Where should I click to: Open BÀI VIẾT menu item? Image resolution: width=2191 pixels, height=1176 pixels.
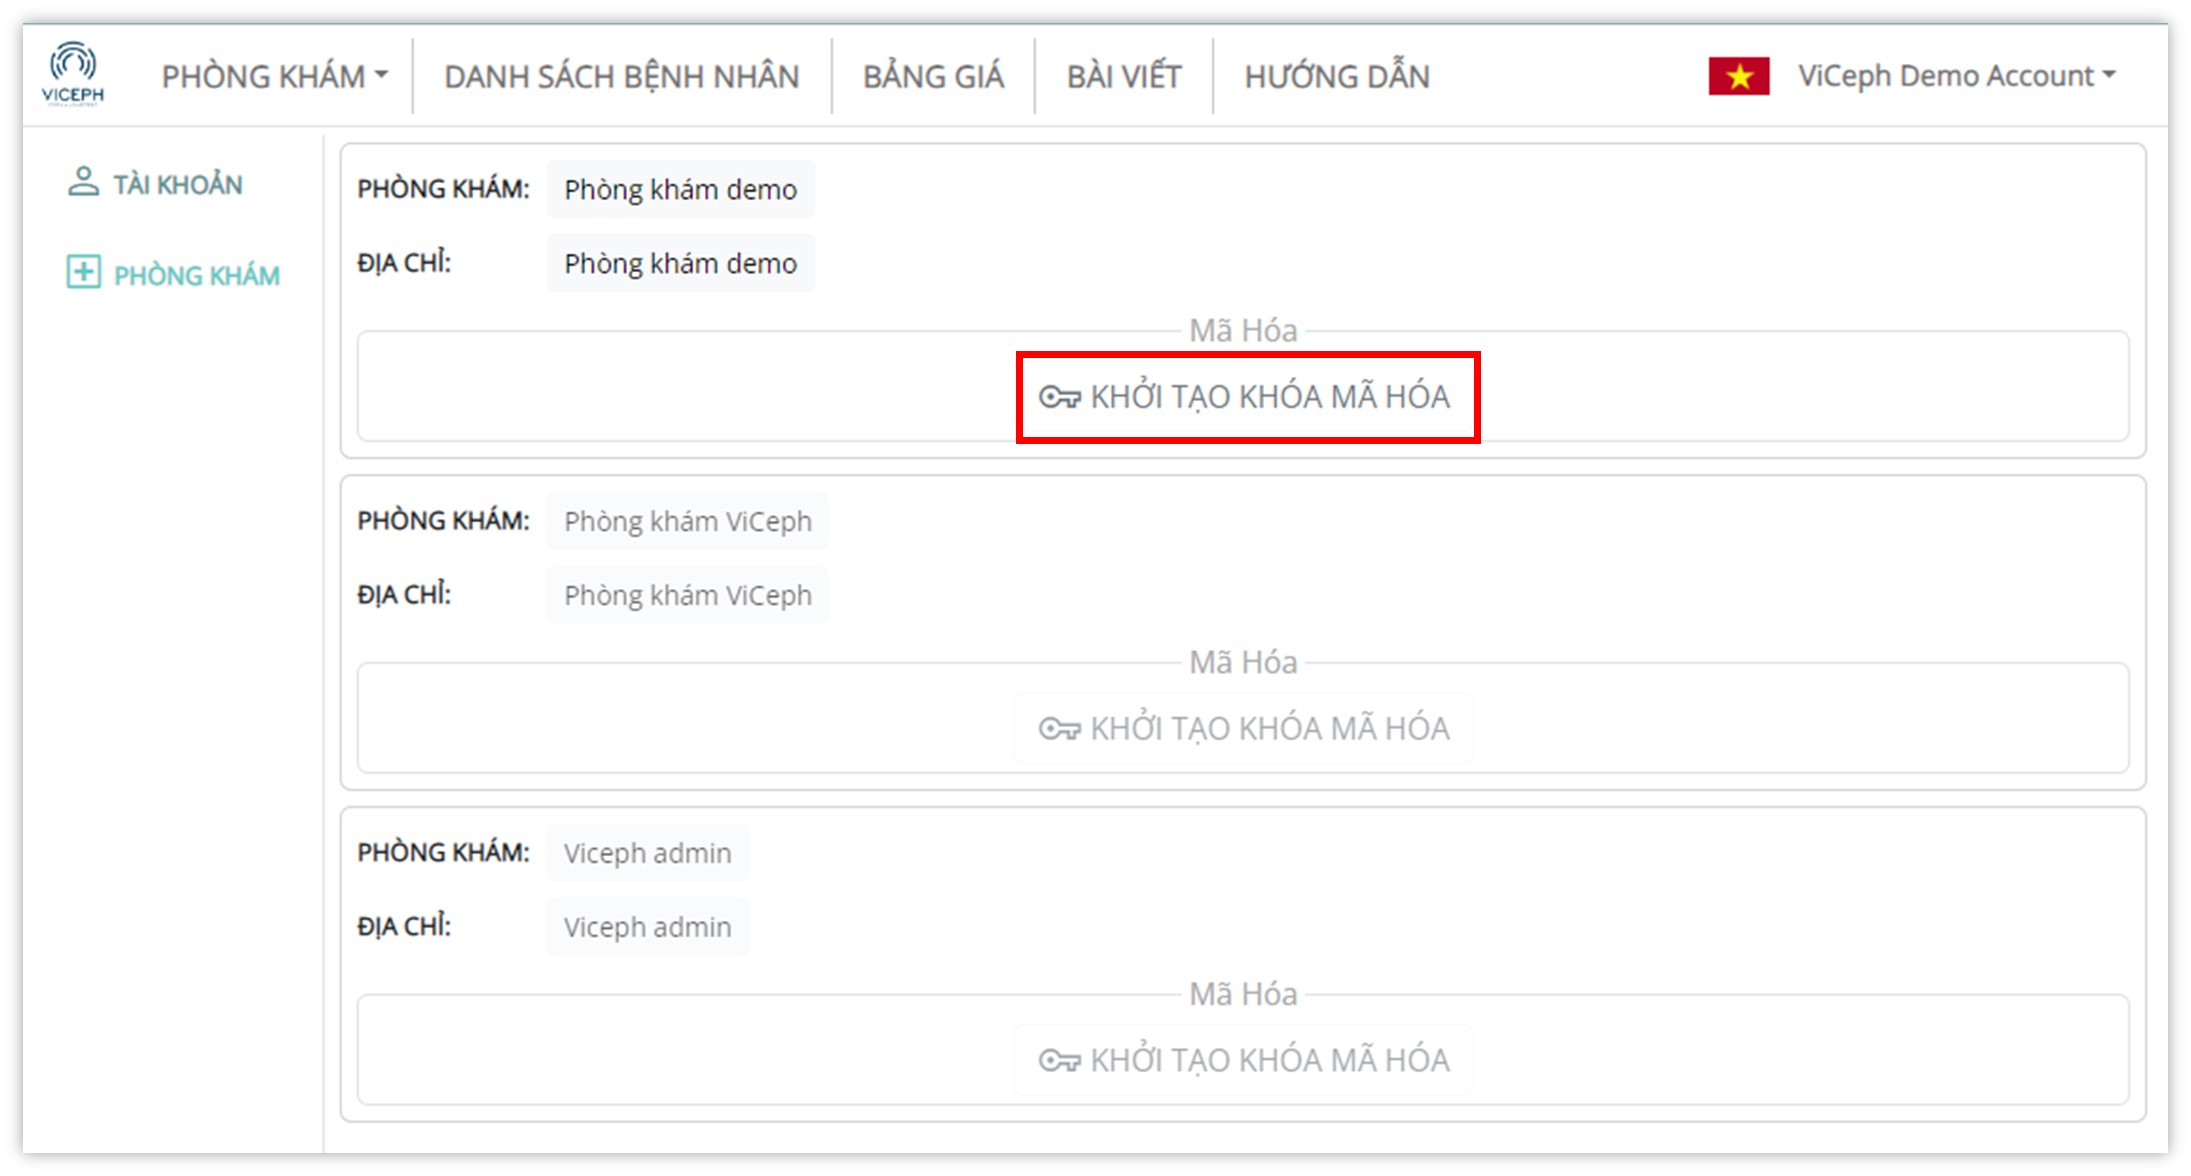pyautogui.click(x=1124, y=76)
